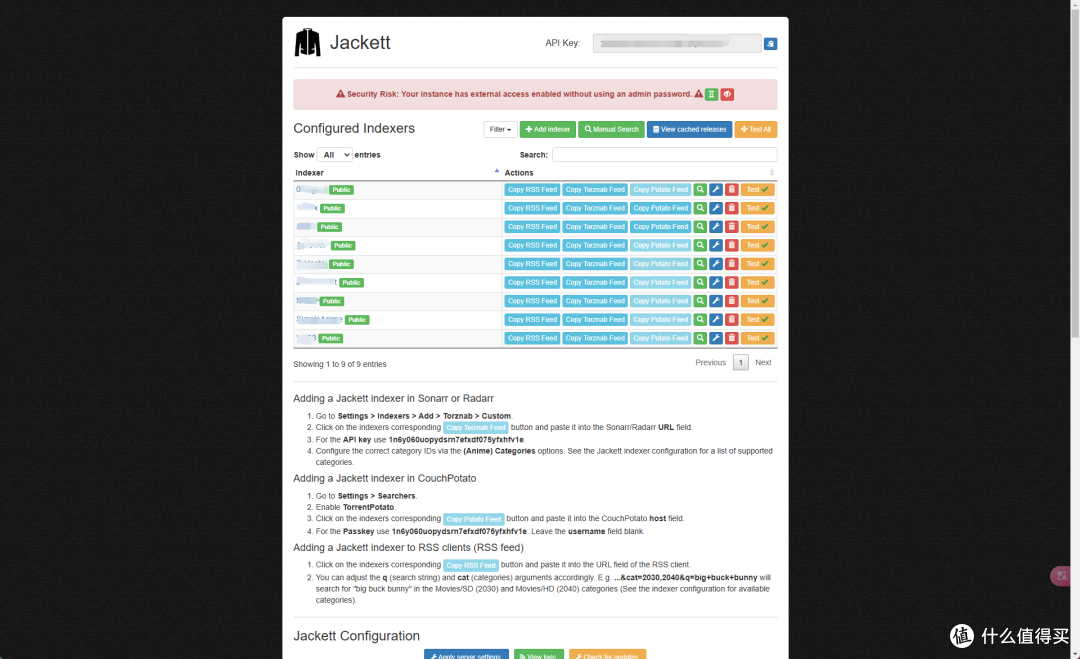
Task: Open the Show entries dropdown set to All
Action: 335,155
